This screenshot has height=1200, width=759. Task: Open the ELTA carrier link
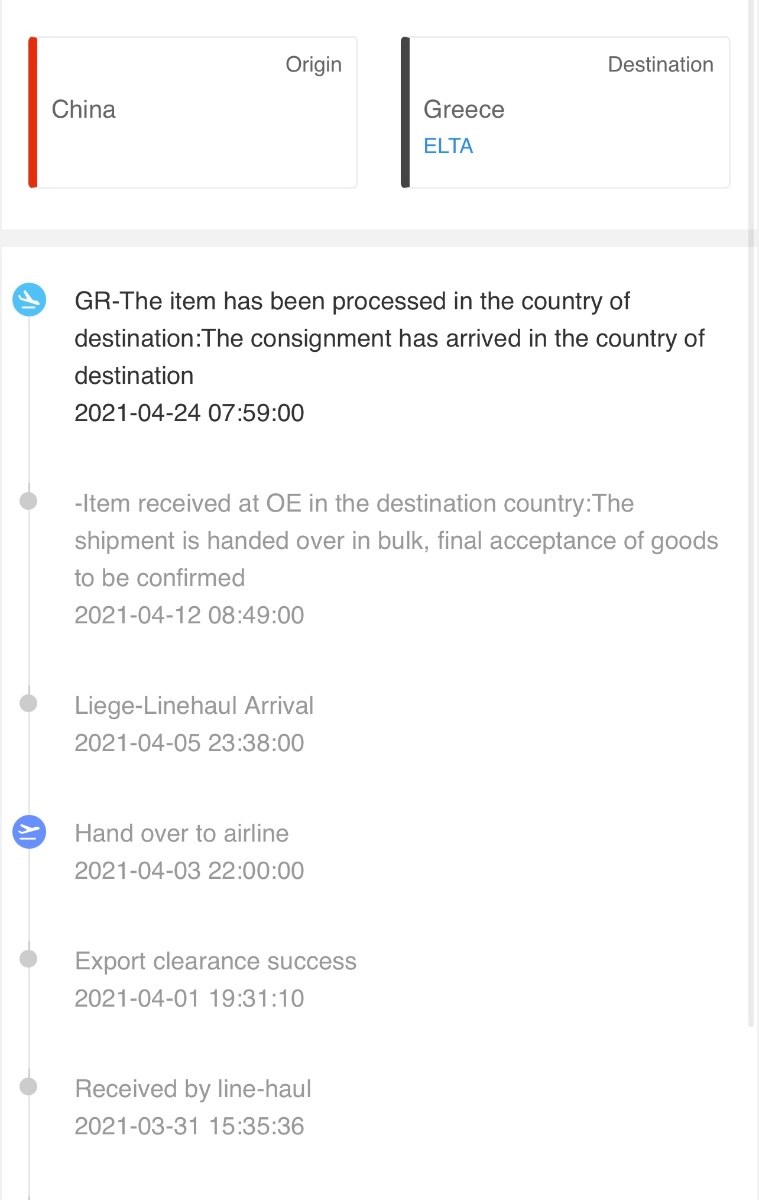coord(448,146)
